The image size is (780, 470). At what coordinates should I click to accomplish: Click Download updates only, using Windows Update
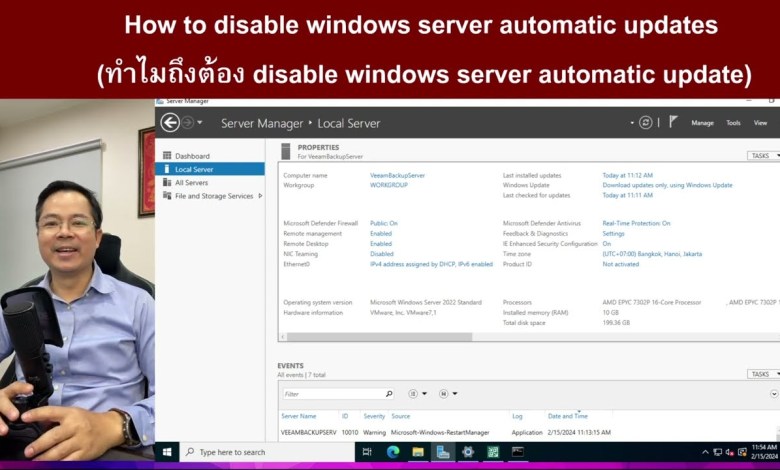pos(667,185)
